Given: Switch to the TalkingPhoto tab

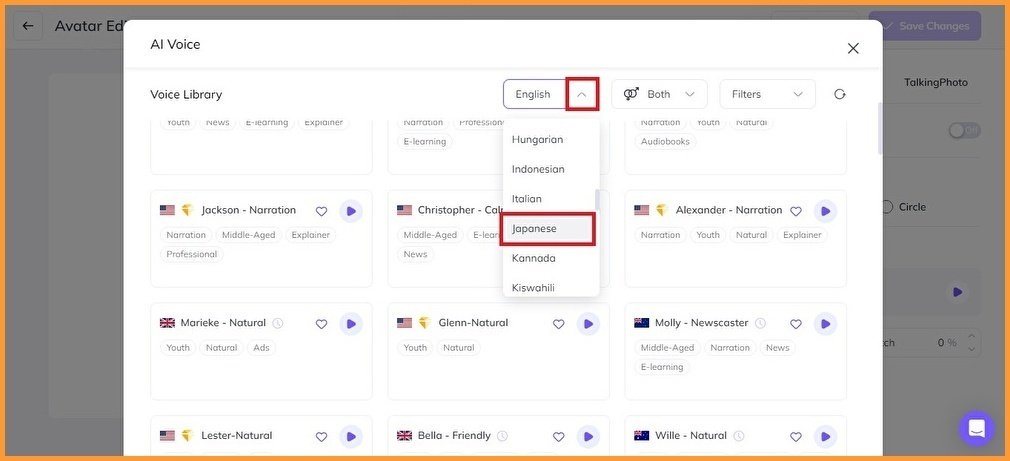Looking at the screenshot, I should click(x=935, y=82).
